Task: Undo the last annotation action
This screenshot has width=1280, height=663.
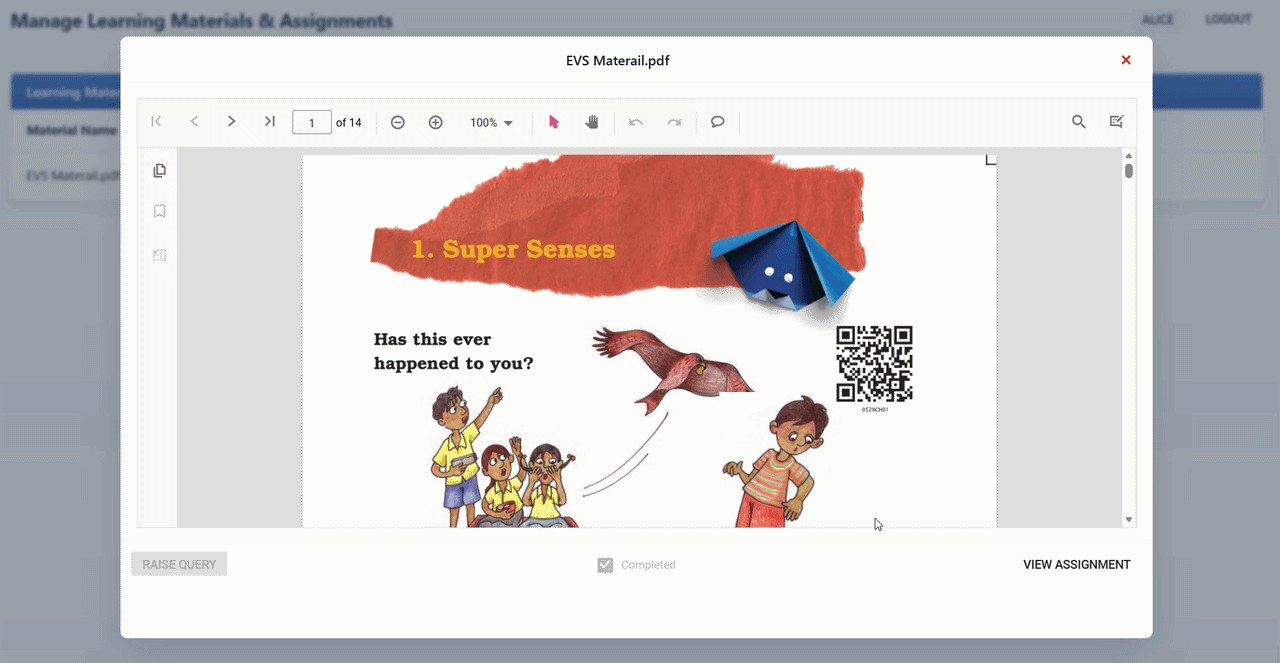Action: (x=635, y=121)
